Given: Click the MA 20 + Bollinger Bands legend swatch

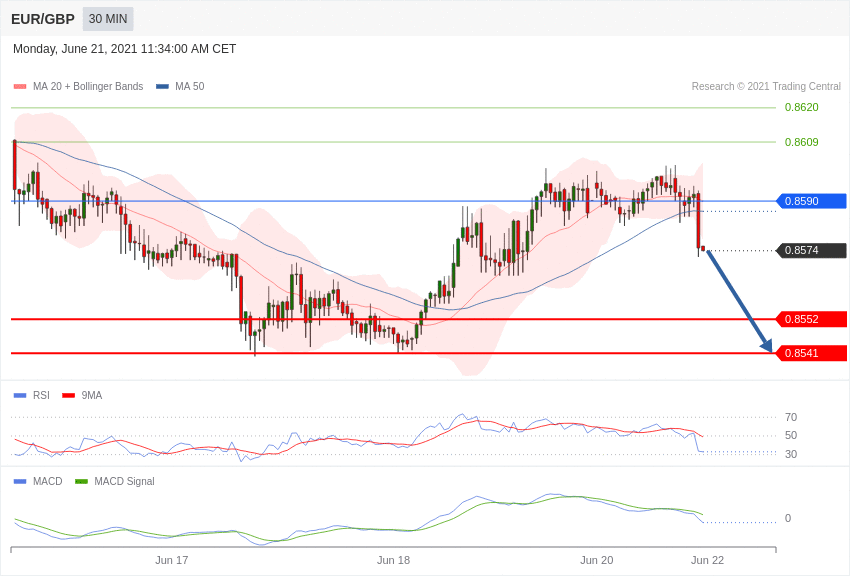Looking at the screenshot, I should pyautogui.click(x=20, y=86).
